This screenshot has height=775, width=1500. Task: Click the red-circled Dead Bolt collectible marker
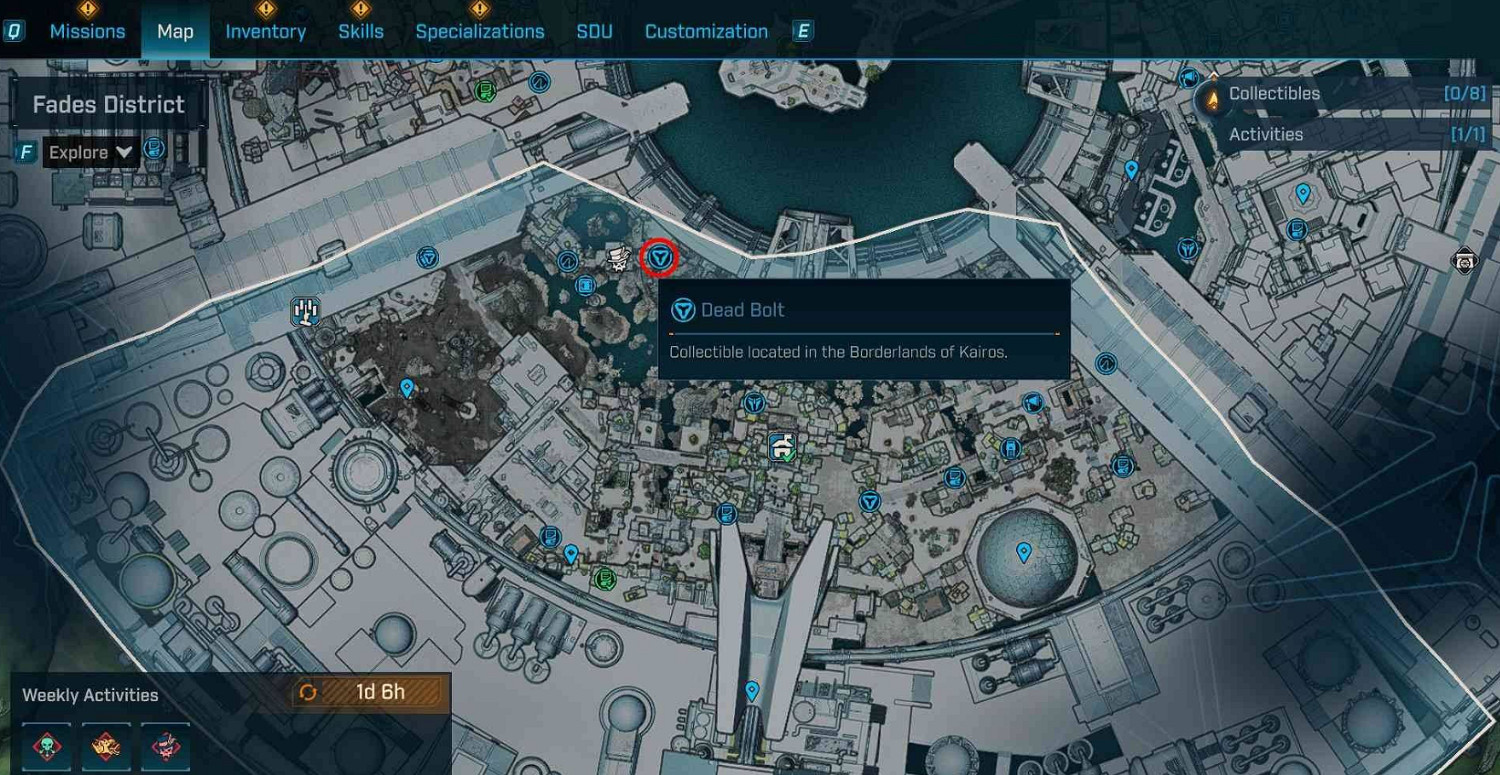pos(658,258)
